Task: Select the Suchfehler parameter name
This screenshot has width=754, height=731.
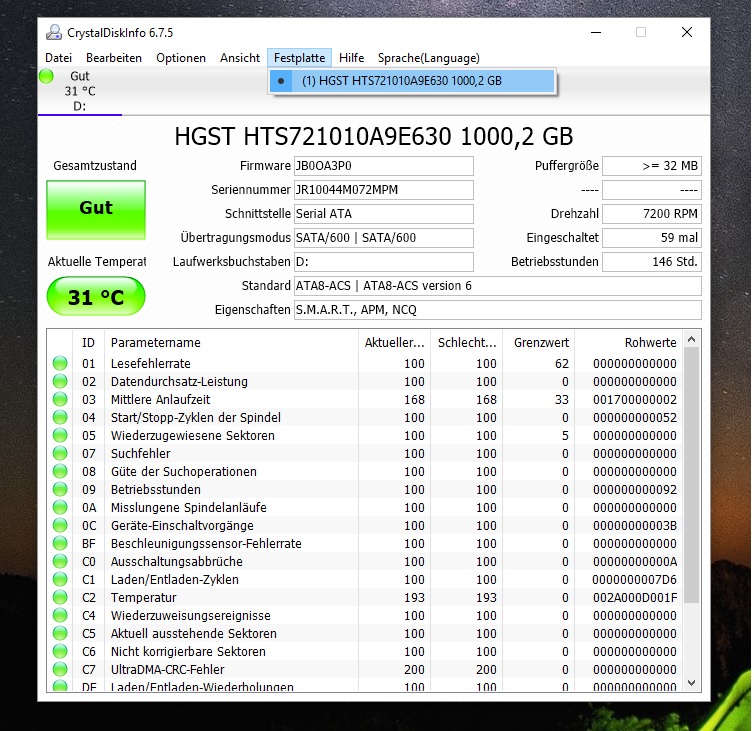Action: pyautogui.click(x=140, y=454)
